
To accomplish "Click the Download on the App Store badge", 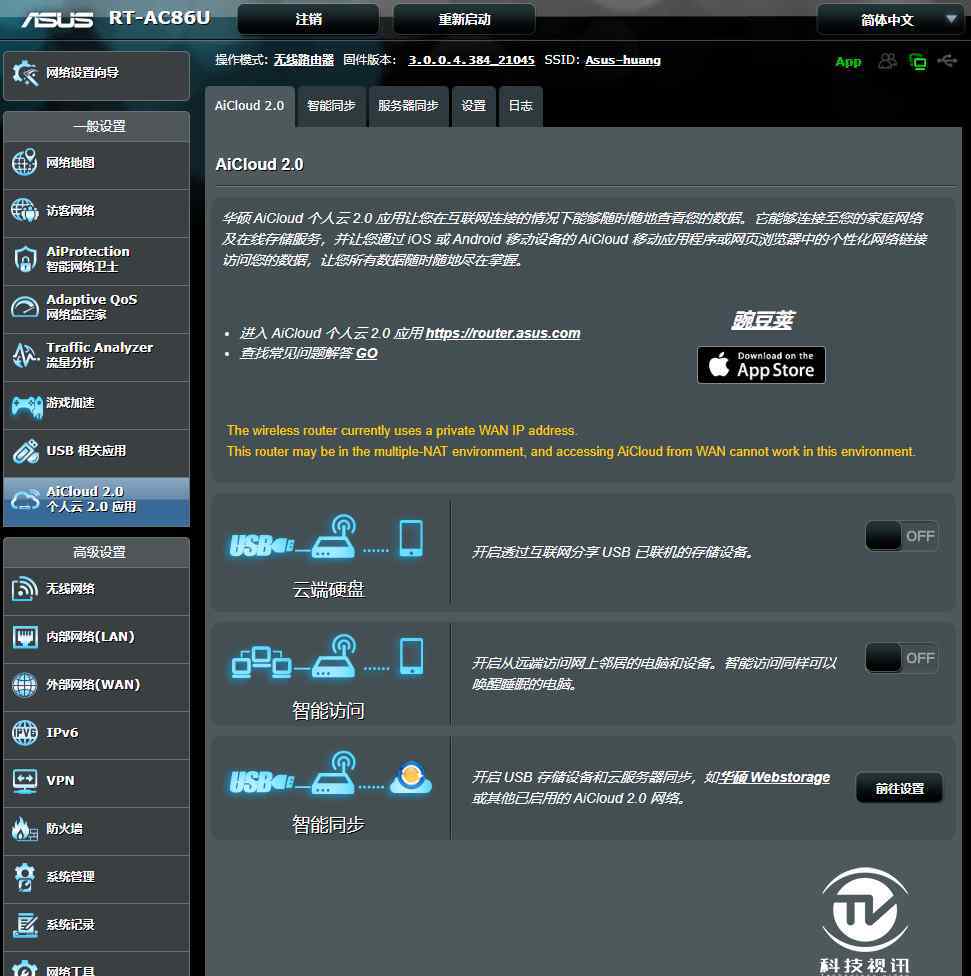I will coord(761,365).
